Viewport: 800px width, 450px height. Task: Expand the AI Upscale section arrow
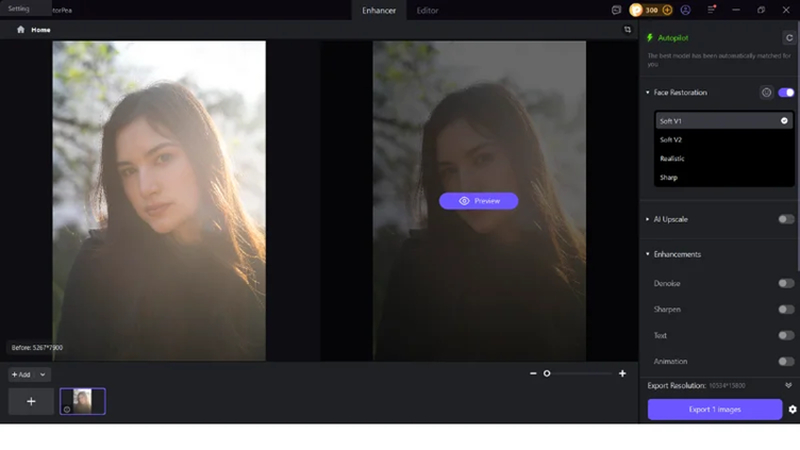[x=647, y=219]
